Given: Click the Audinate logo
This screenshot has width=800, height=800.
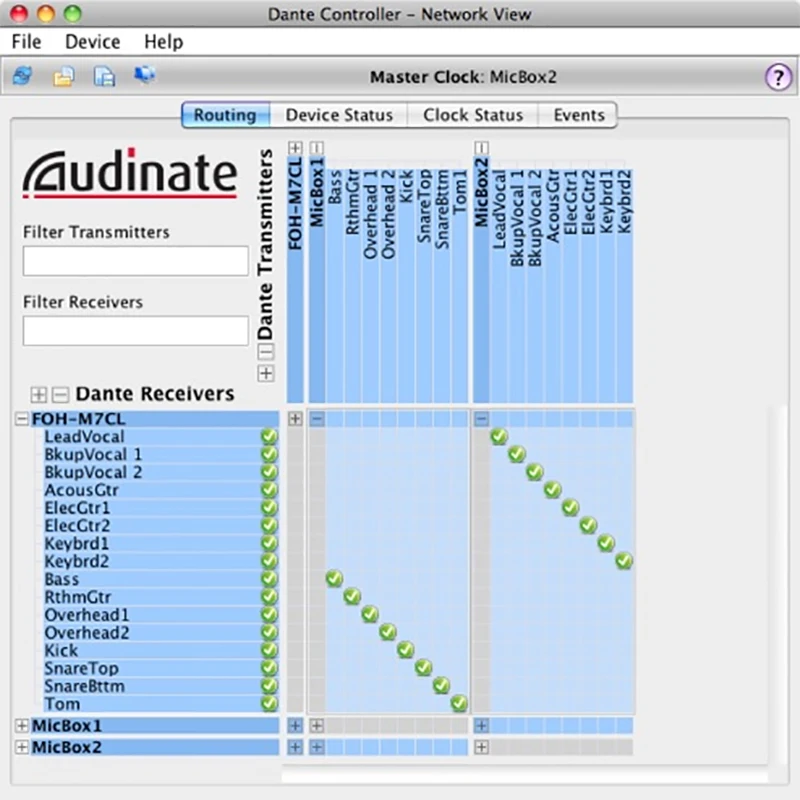Looking at the screenshot, I should click(130, 174).
